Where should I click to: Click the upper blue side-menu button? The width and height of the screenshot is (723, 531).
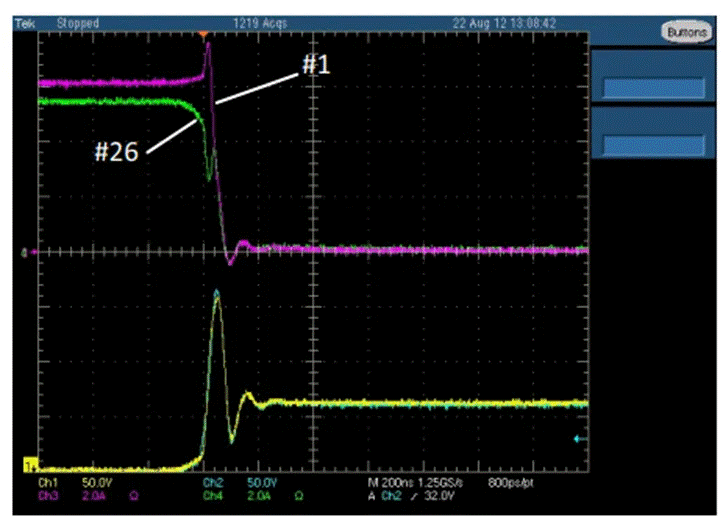pyautogui.click(x=654, y=88)
